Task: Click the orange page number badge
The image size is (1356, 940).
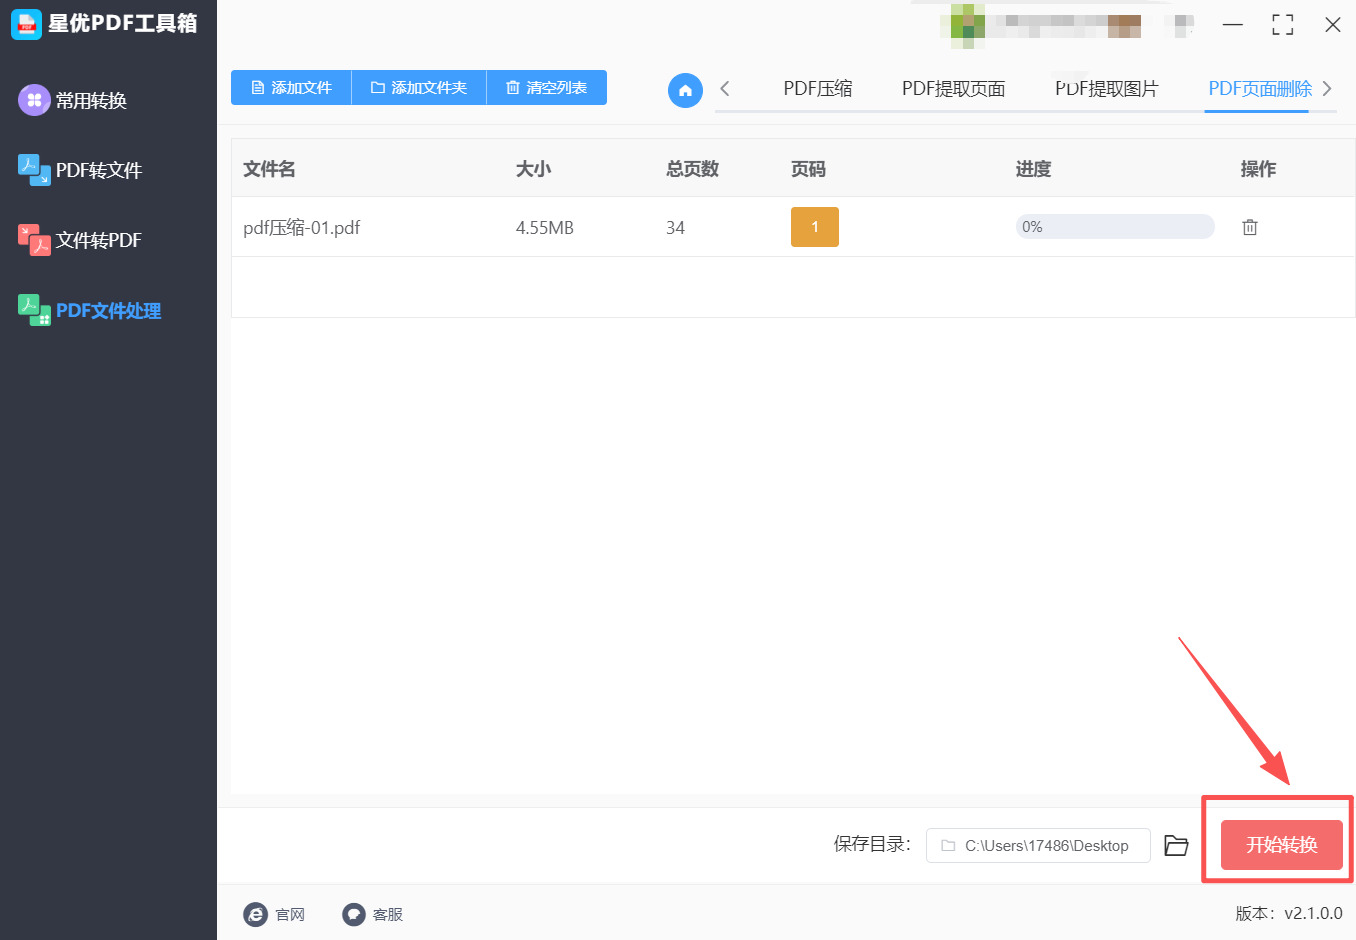Action: pos(815,227)
